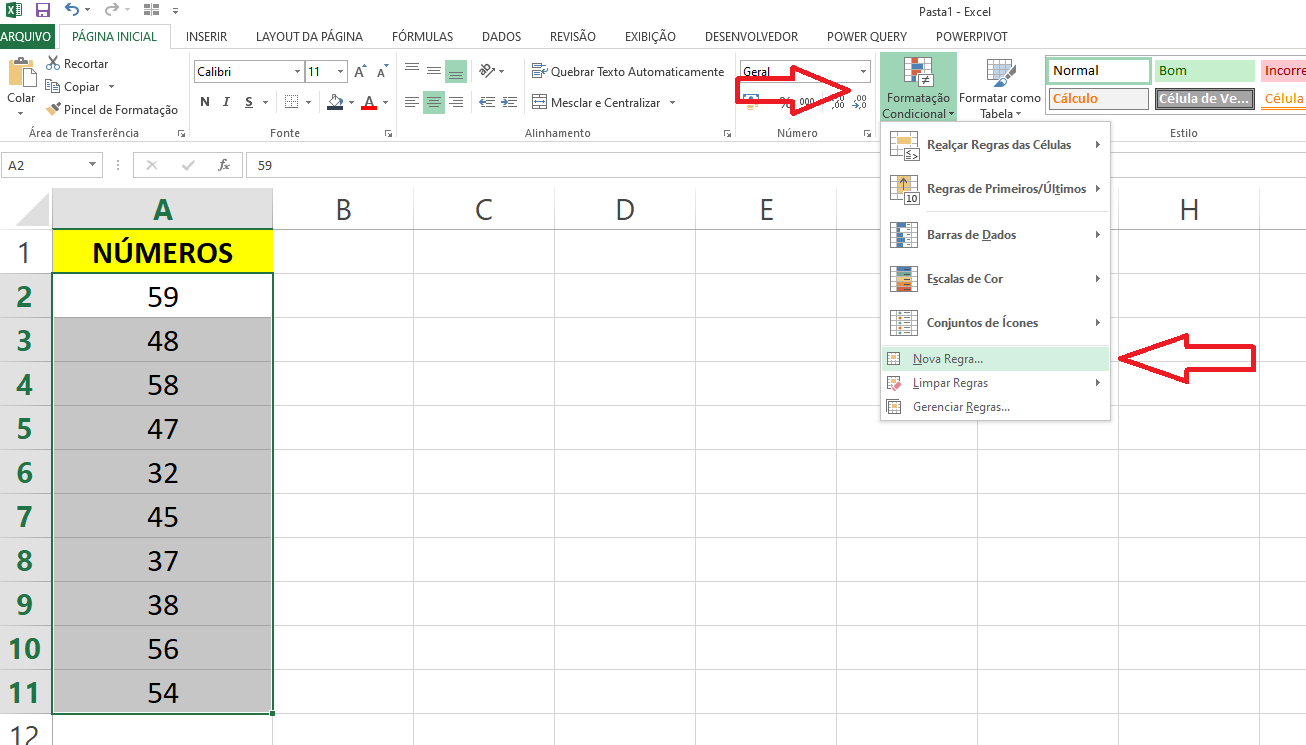The width and height of the screenshot is (1306, 745).
Task: Open the ARQUIVO file menu
Action: (x=27, y=36)
